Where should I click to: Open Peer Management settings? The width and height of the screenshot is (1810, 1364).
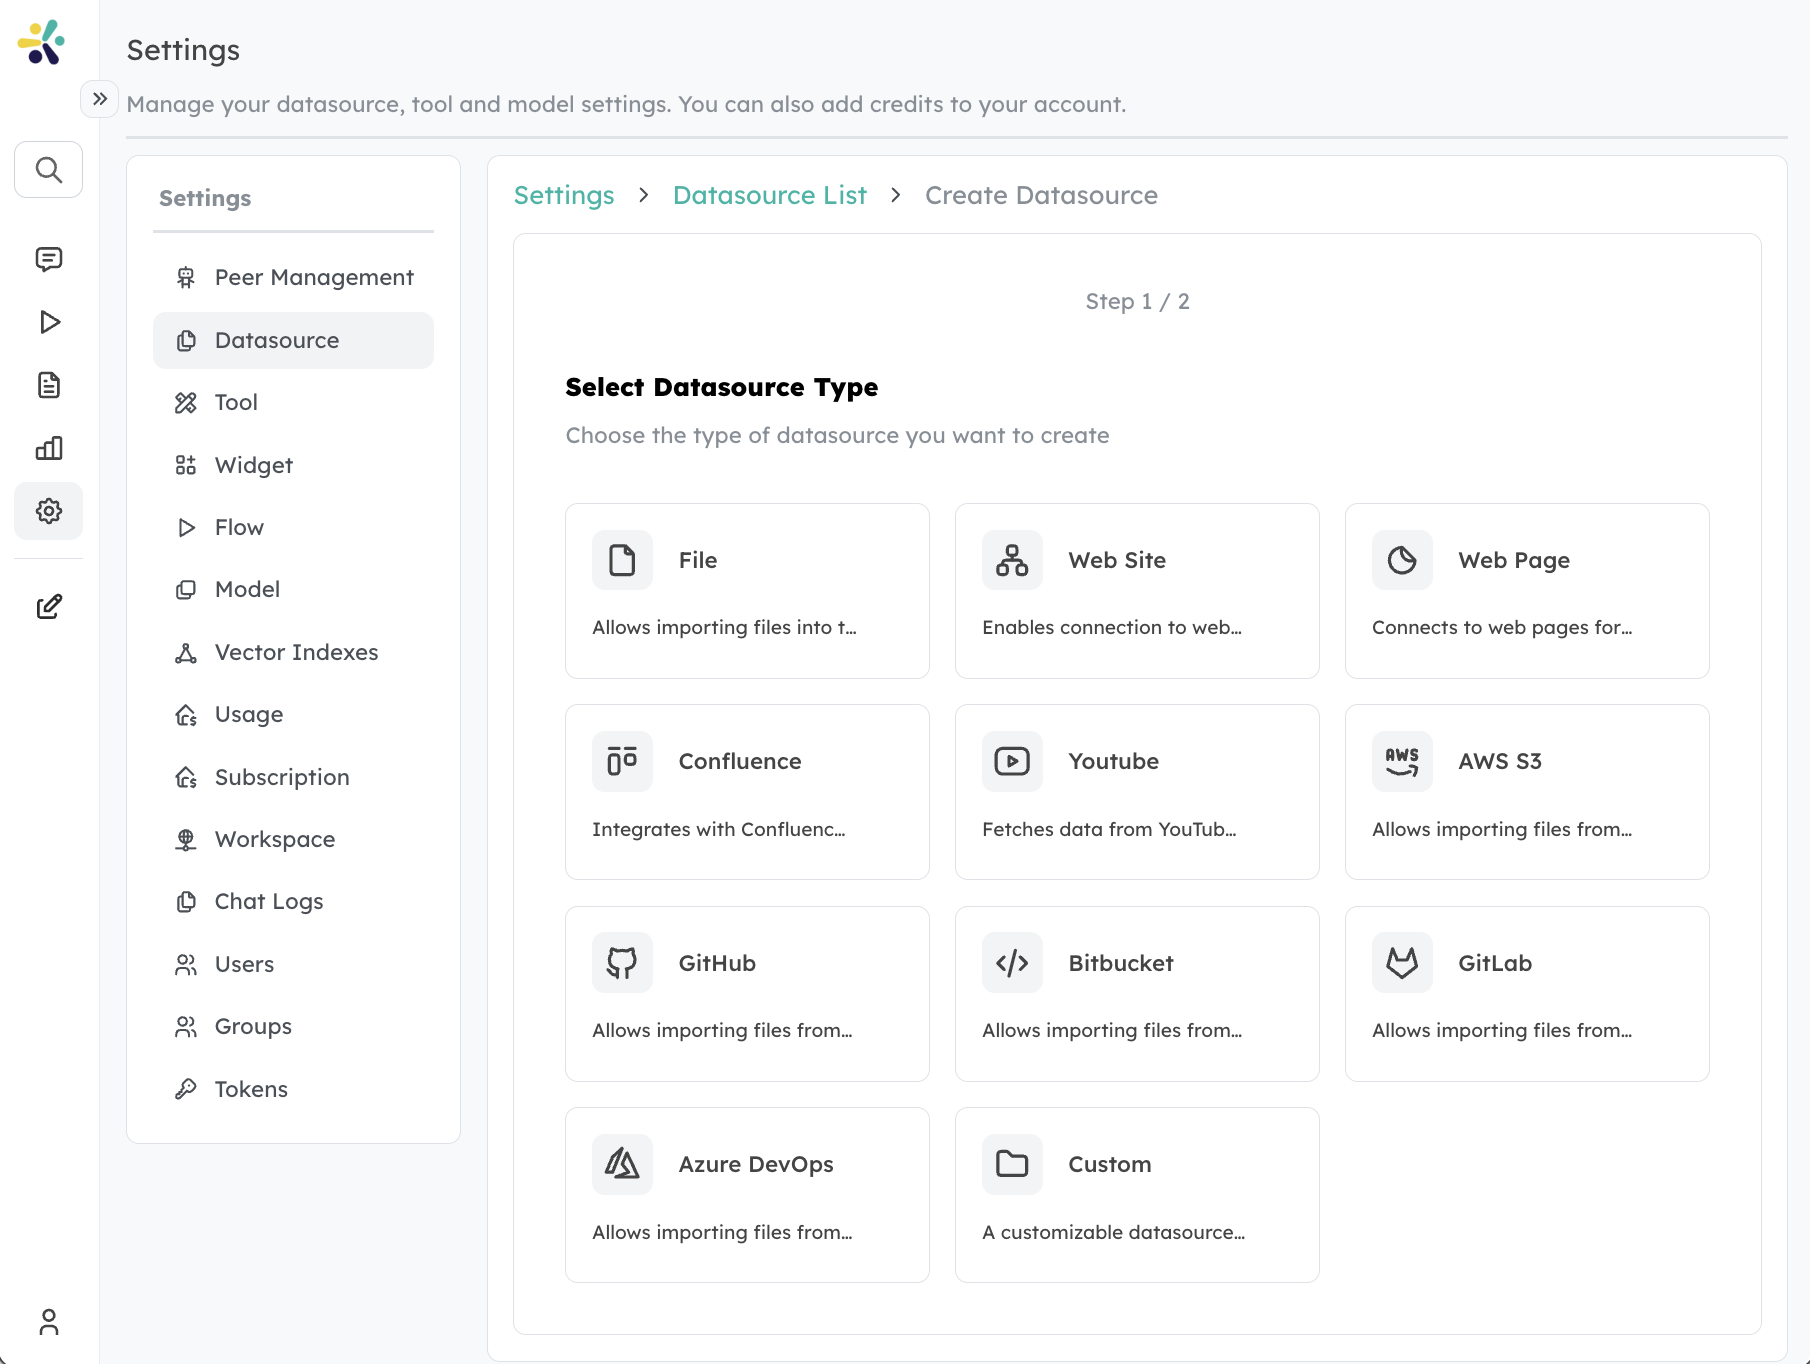(x=313, y=277)
